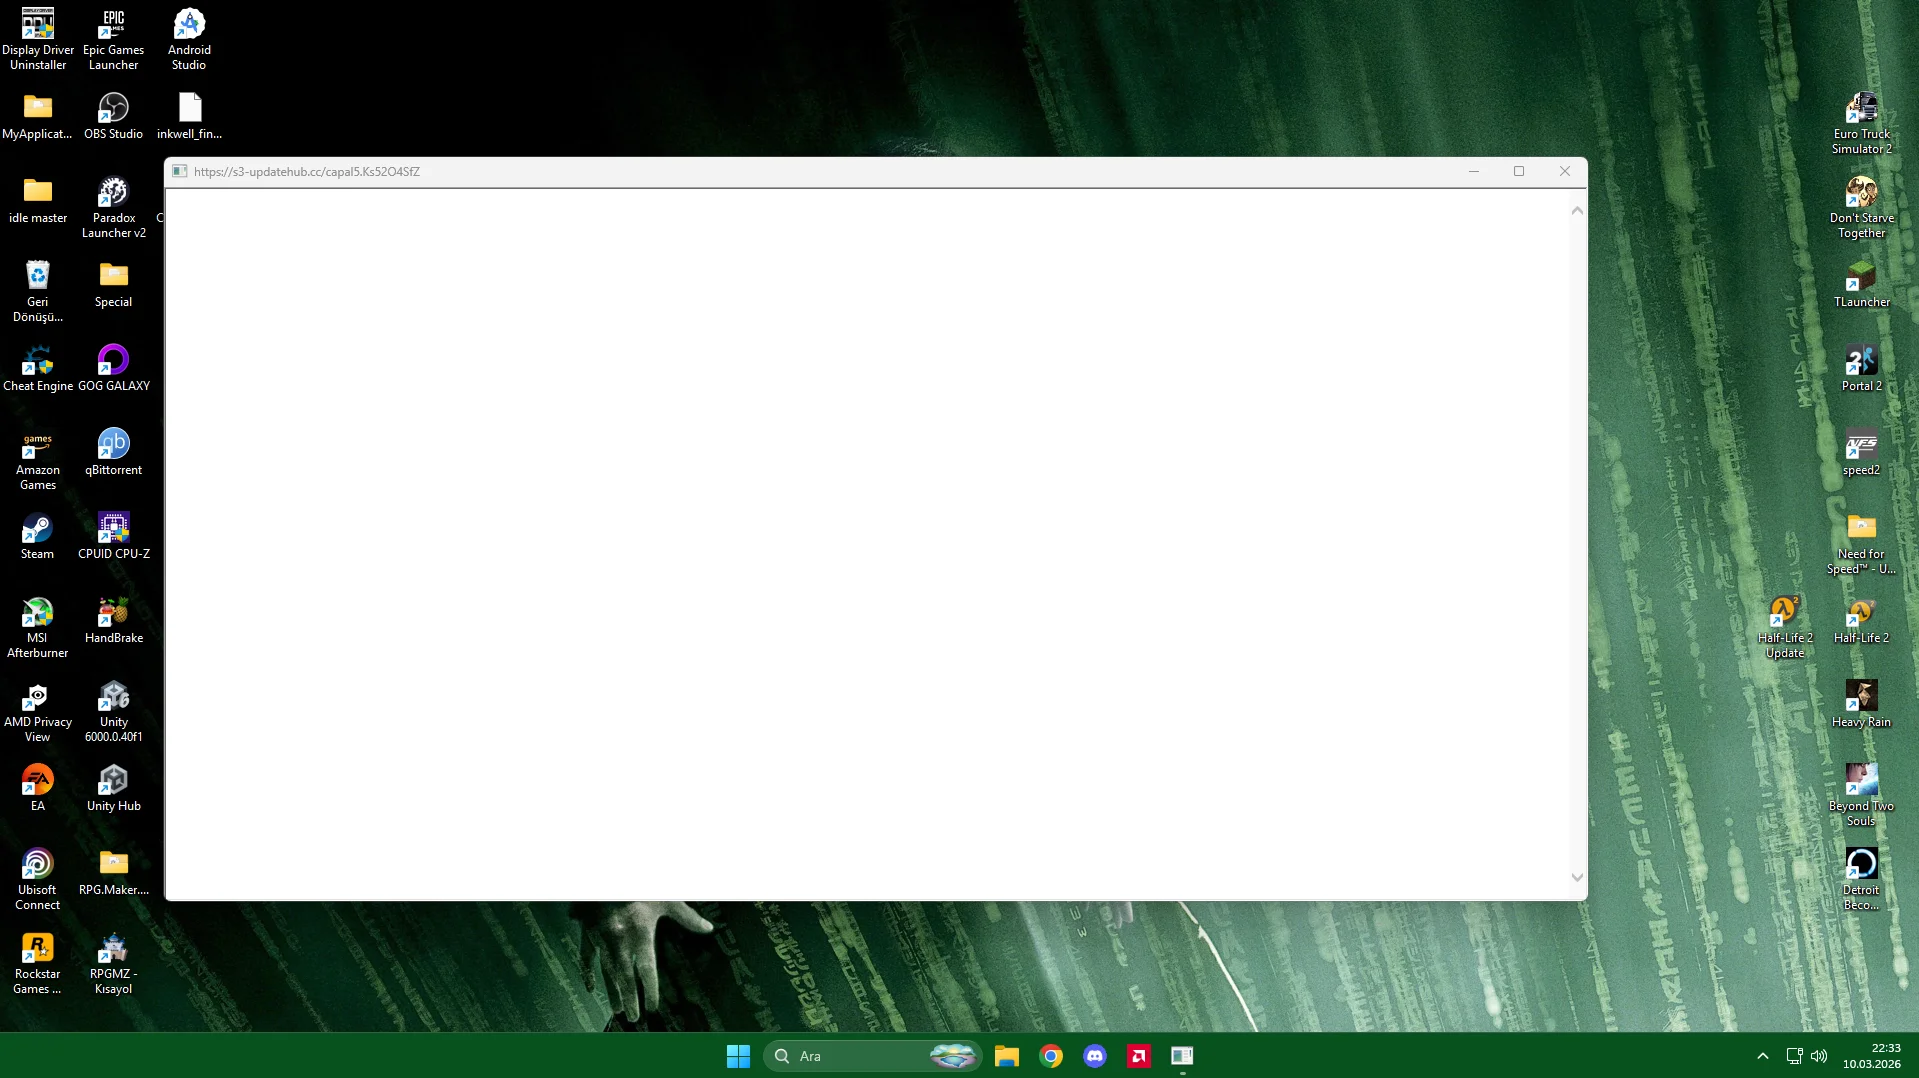Viewport: 1919px width, 1078px height.
Task: Open the Geri Dönüşü... recycle bin
Action: 38,291
